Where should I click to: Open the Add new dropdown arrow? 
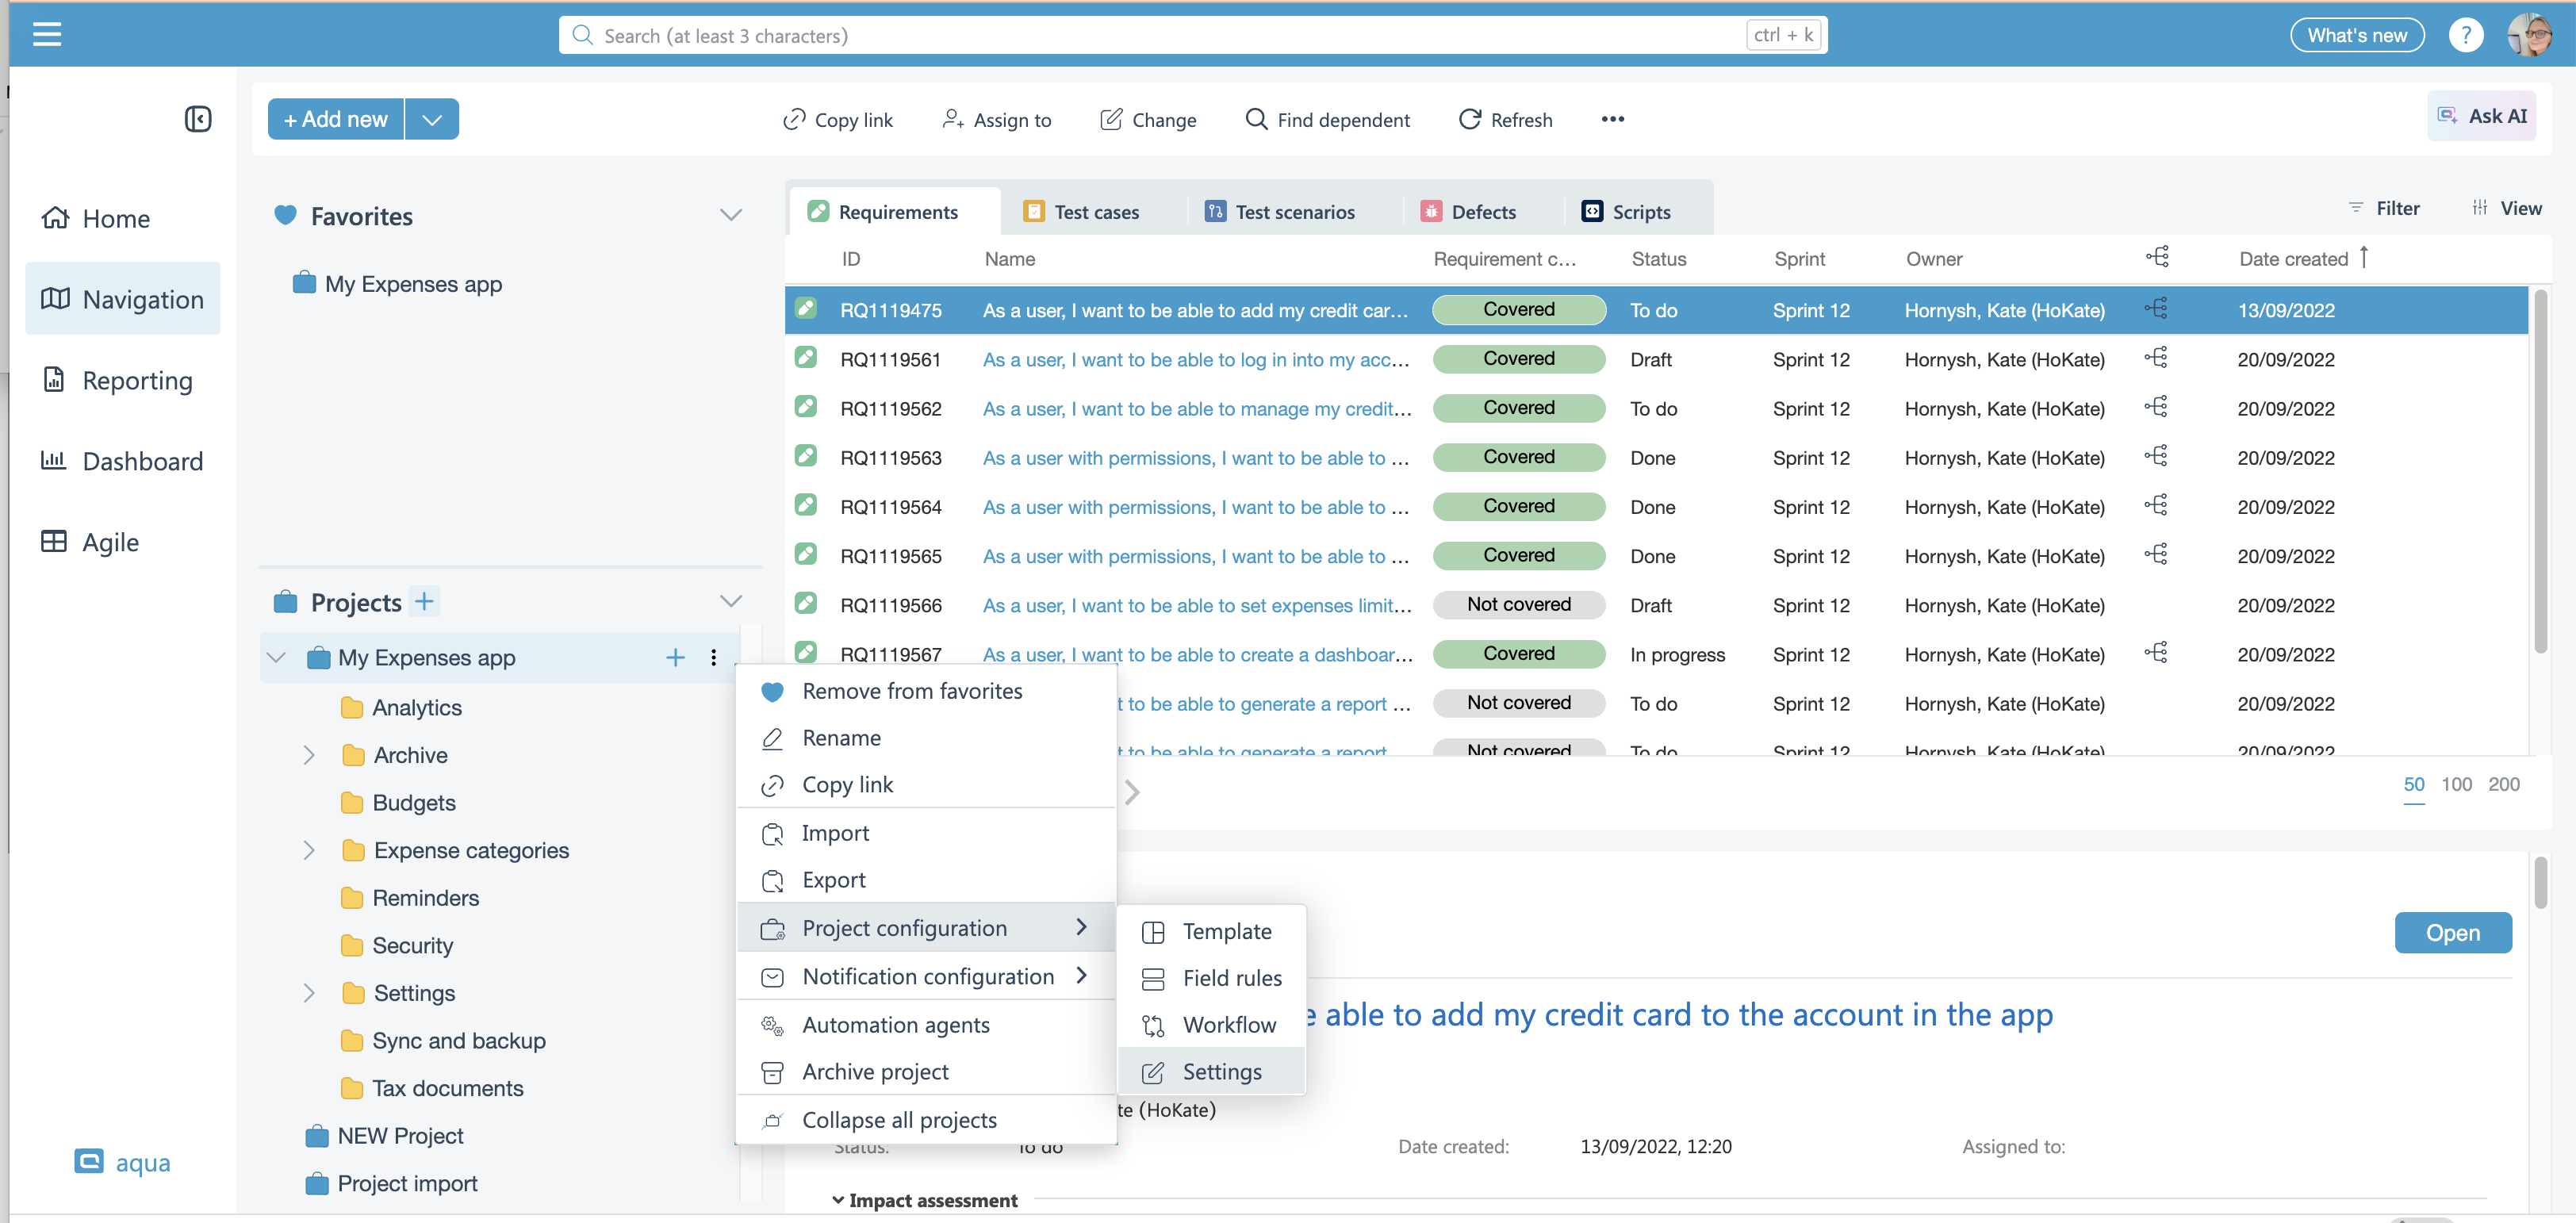[432, 119]
